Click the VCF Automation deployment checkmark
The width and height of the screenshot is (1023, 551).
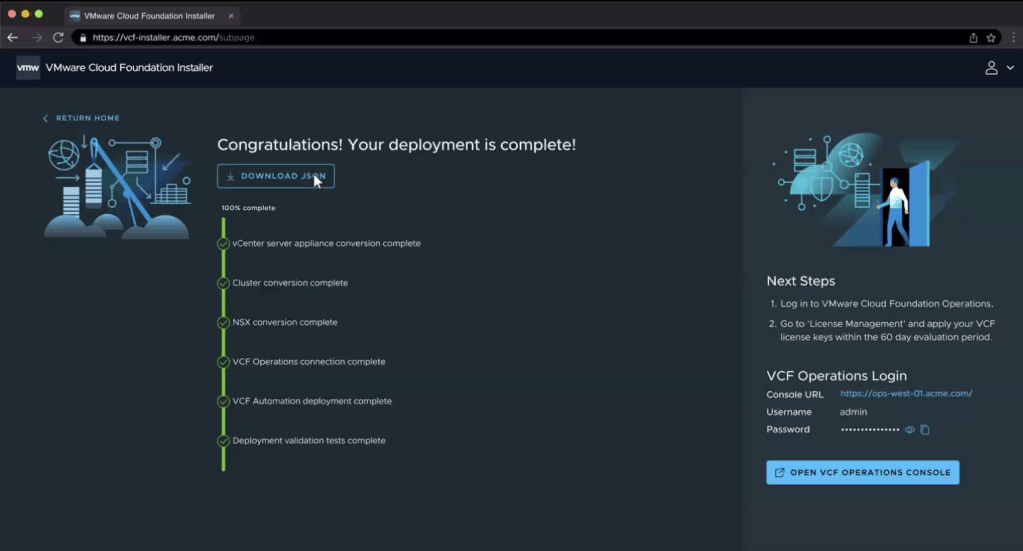(x=223, y=402)
